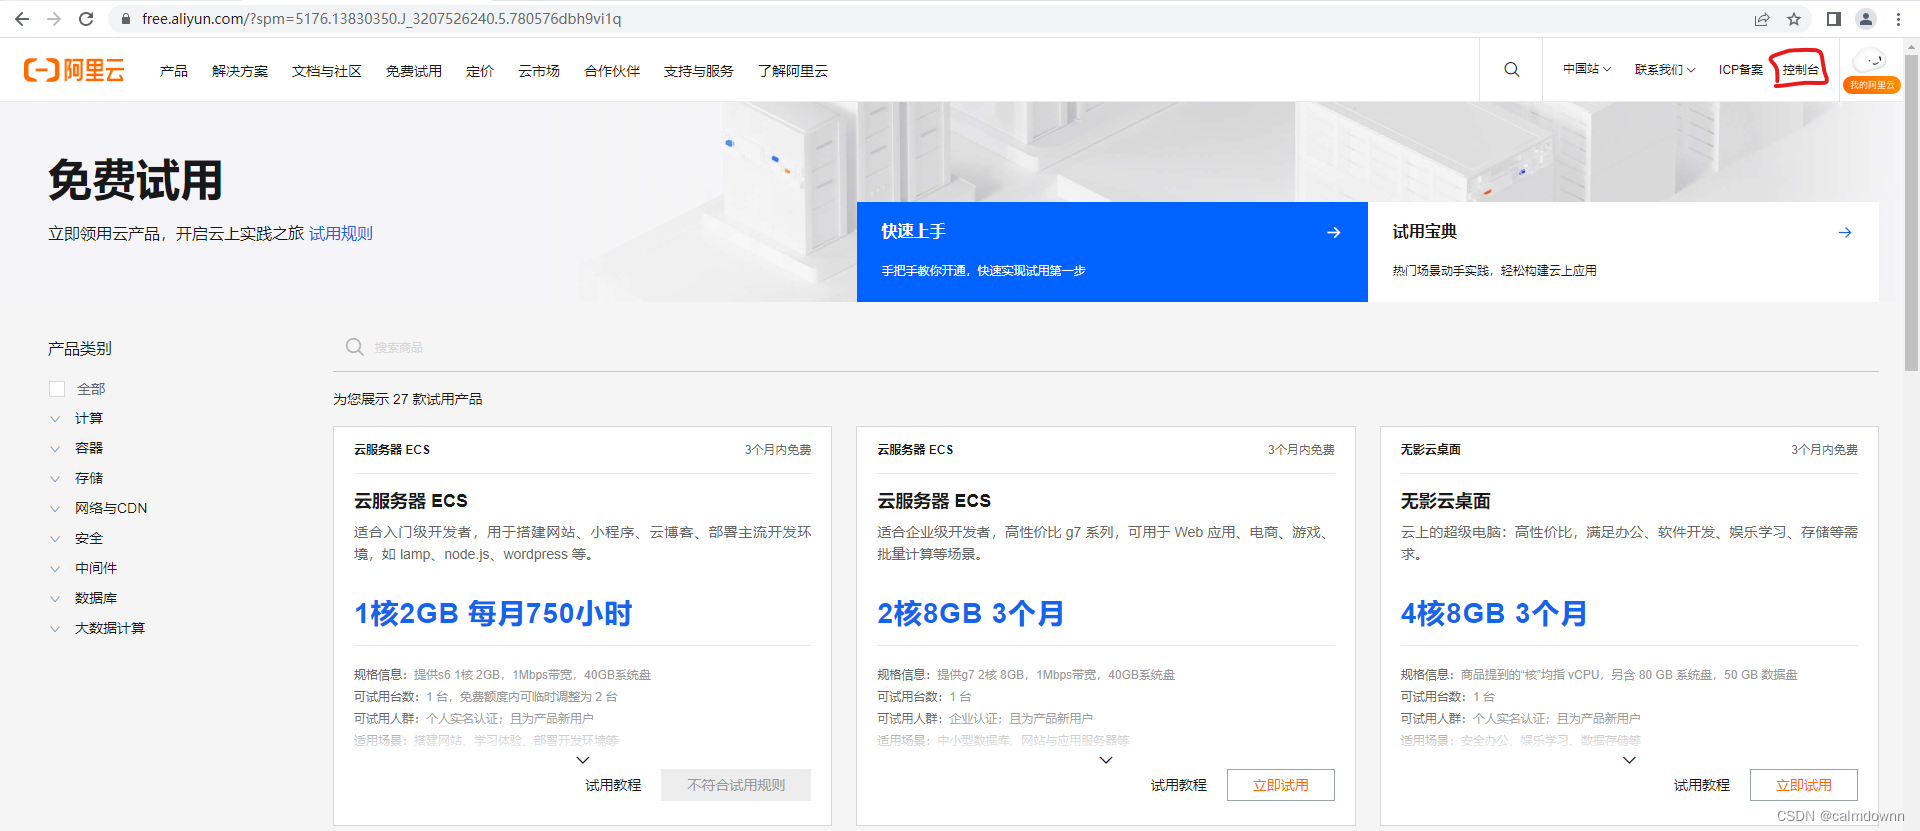
Task: Go back with the browser back arrow
Action: coord(21,19)
